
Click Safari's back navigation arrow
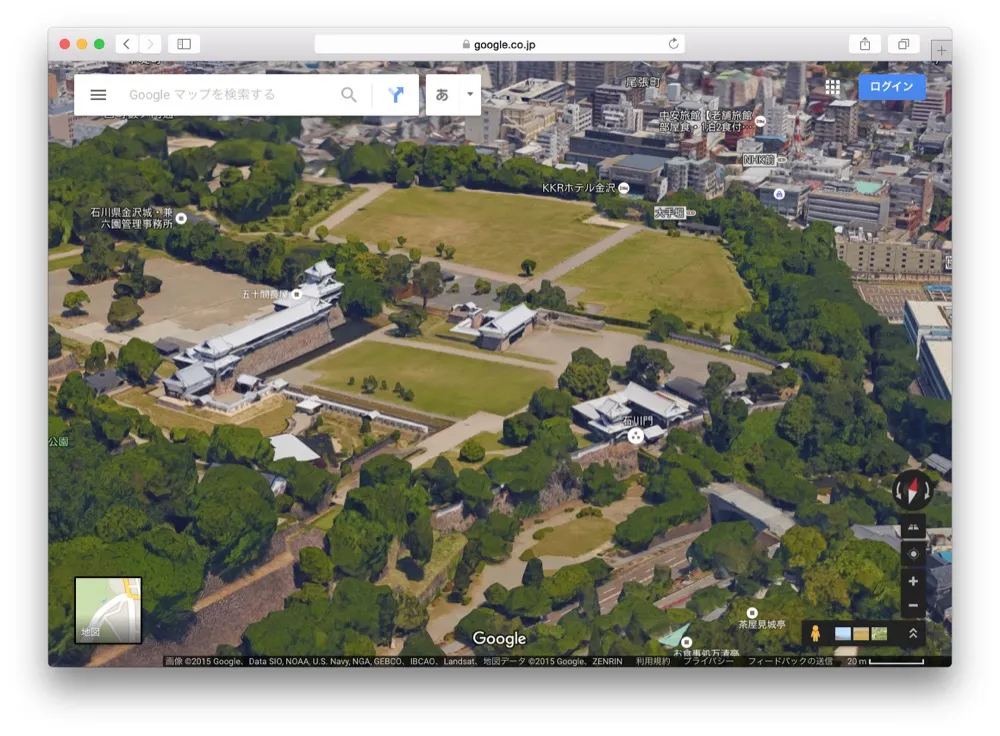124,44
